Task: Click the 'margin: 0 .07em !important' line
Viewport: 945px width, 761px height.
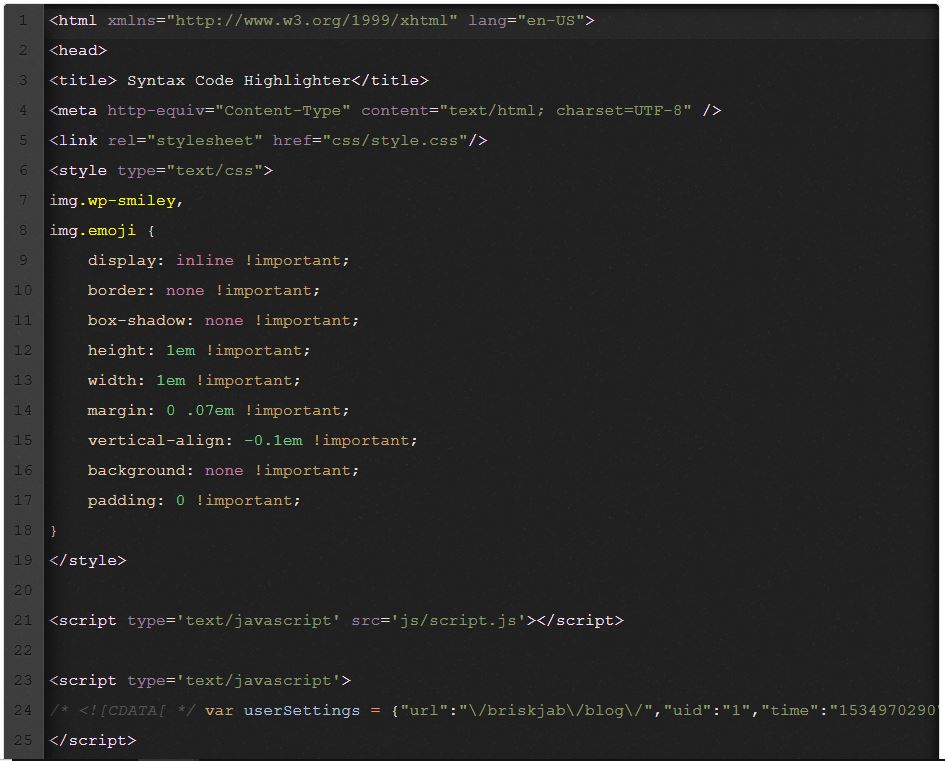Action: 218,410
